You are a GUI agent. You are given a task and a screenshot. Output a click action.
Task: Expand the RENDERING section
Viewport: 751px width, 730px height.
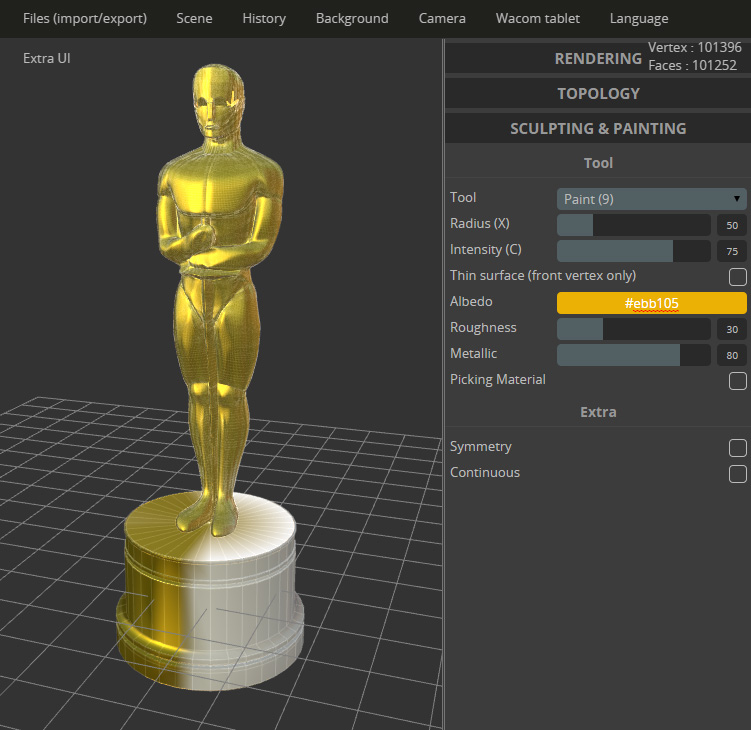pos(598,58)
